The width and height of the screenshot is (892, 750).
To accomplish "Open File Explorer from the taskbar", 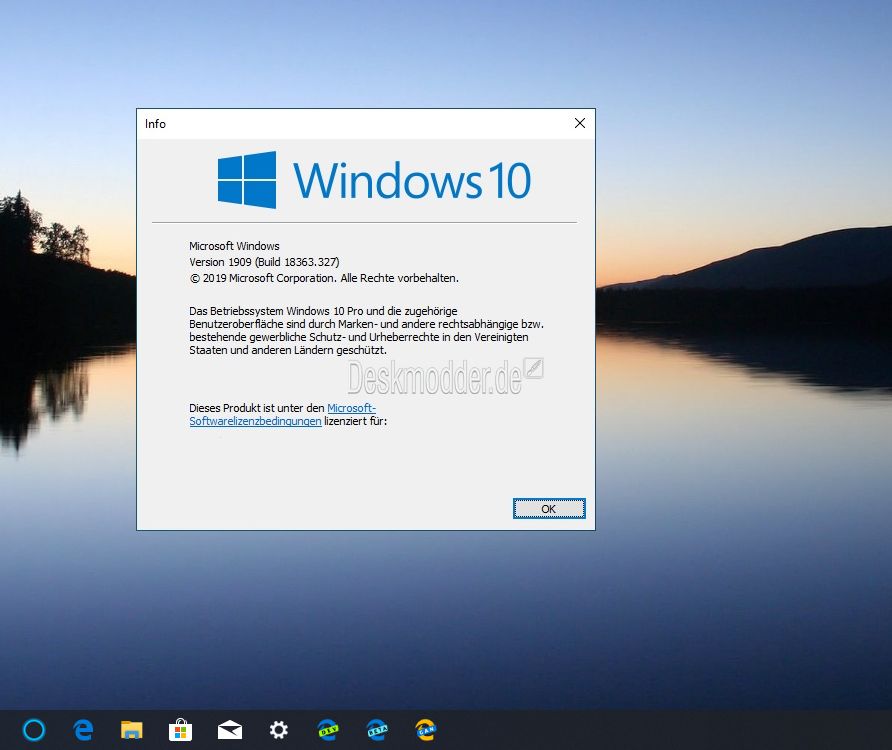I will point(131,730).
